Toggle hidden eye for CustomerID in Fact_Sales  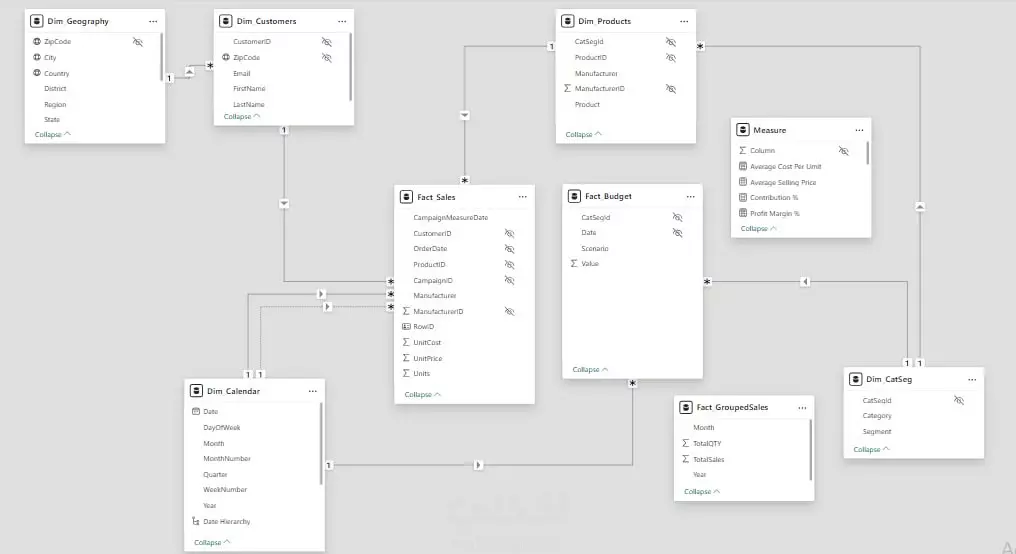click(509, 233)
